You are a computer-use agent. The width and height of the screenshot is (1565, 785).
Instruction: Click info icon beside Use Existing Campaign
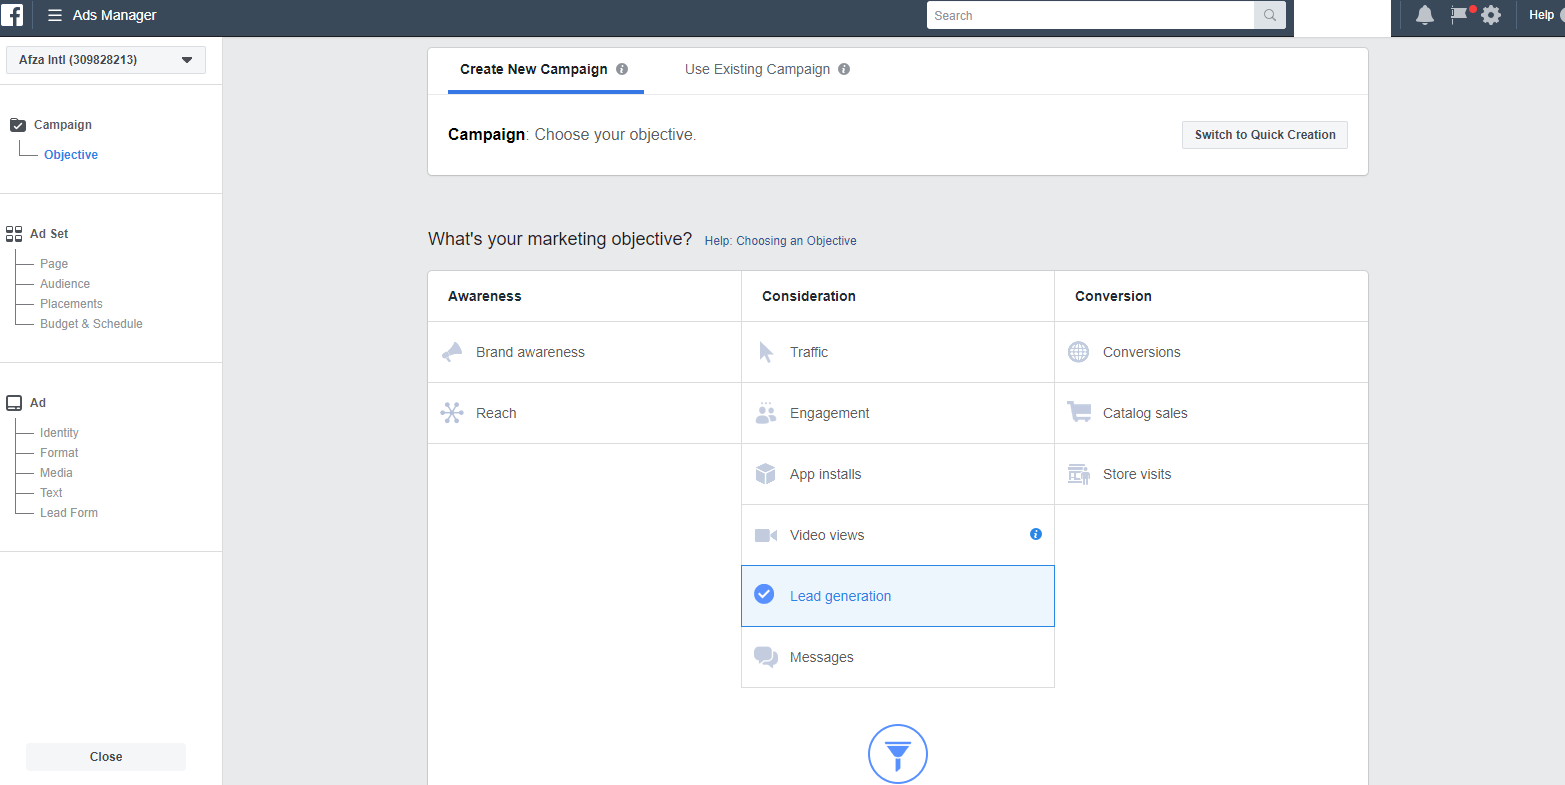click(844, 69)
